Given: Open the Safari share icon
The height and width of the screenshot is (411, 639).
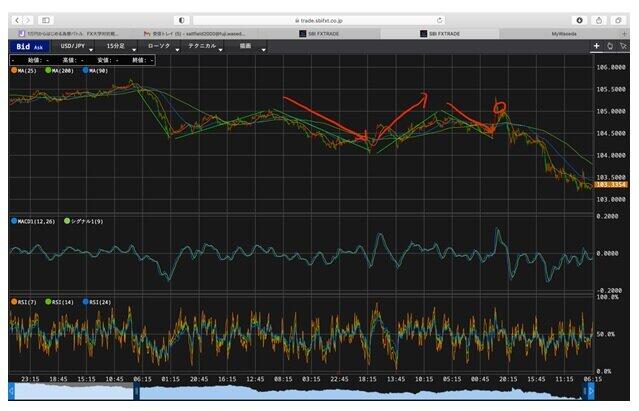Looking at the screenshot, I should (x=599, y=19).
